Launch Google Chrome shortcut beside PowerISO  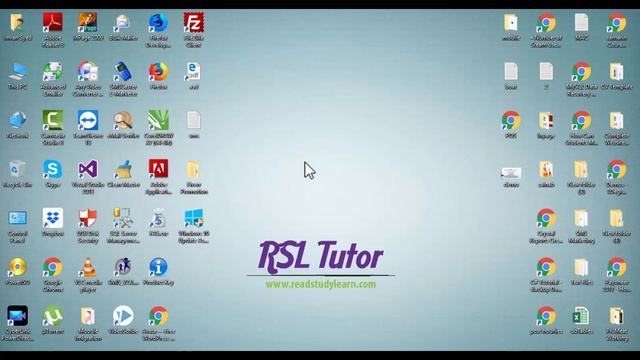53,267
